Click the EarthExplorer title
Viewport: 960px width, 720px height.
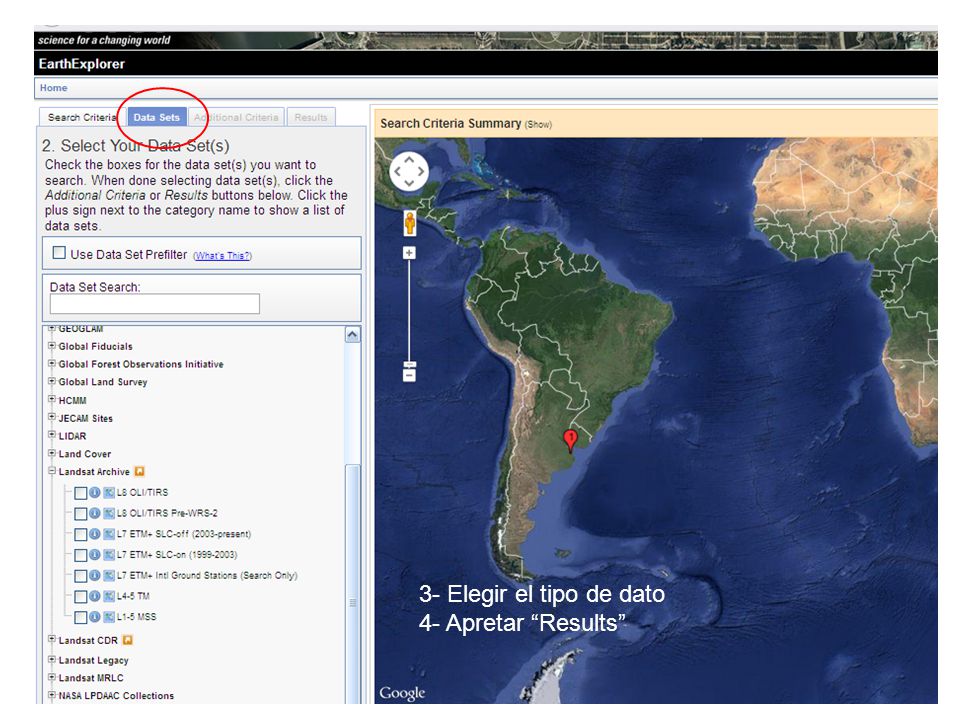81,64
